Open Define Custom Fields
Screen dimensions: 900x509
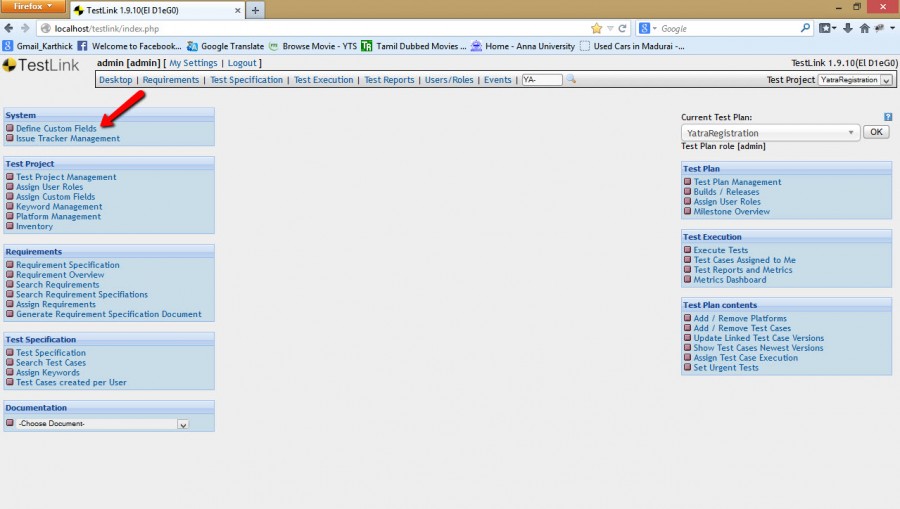56,129
